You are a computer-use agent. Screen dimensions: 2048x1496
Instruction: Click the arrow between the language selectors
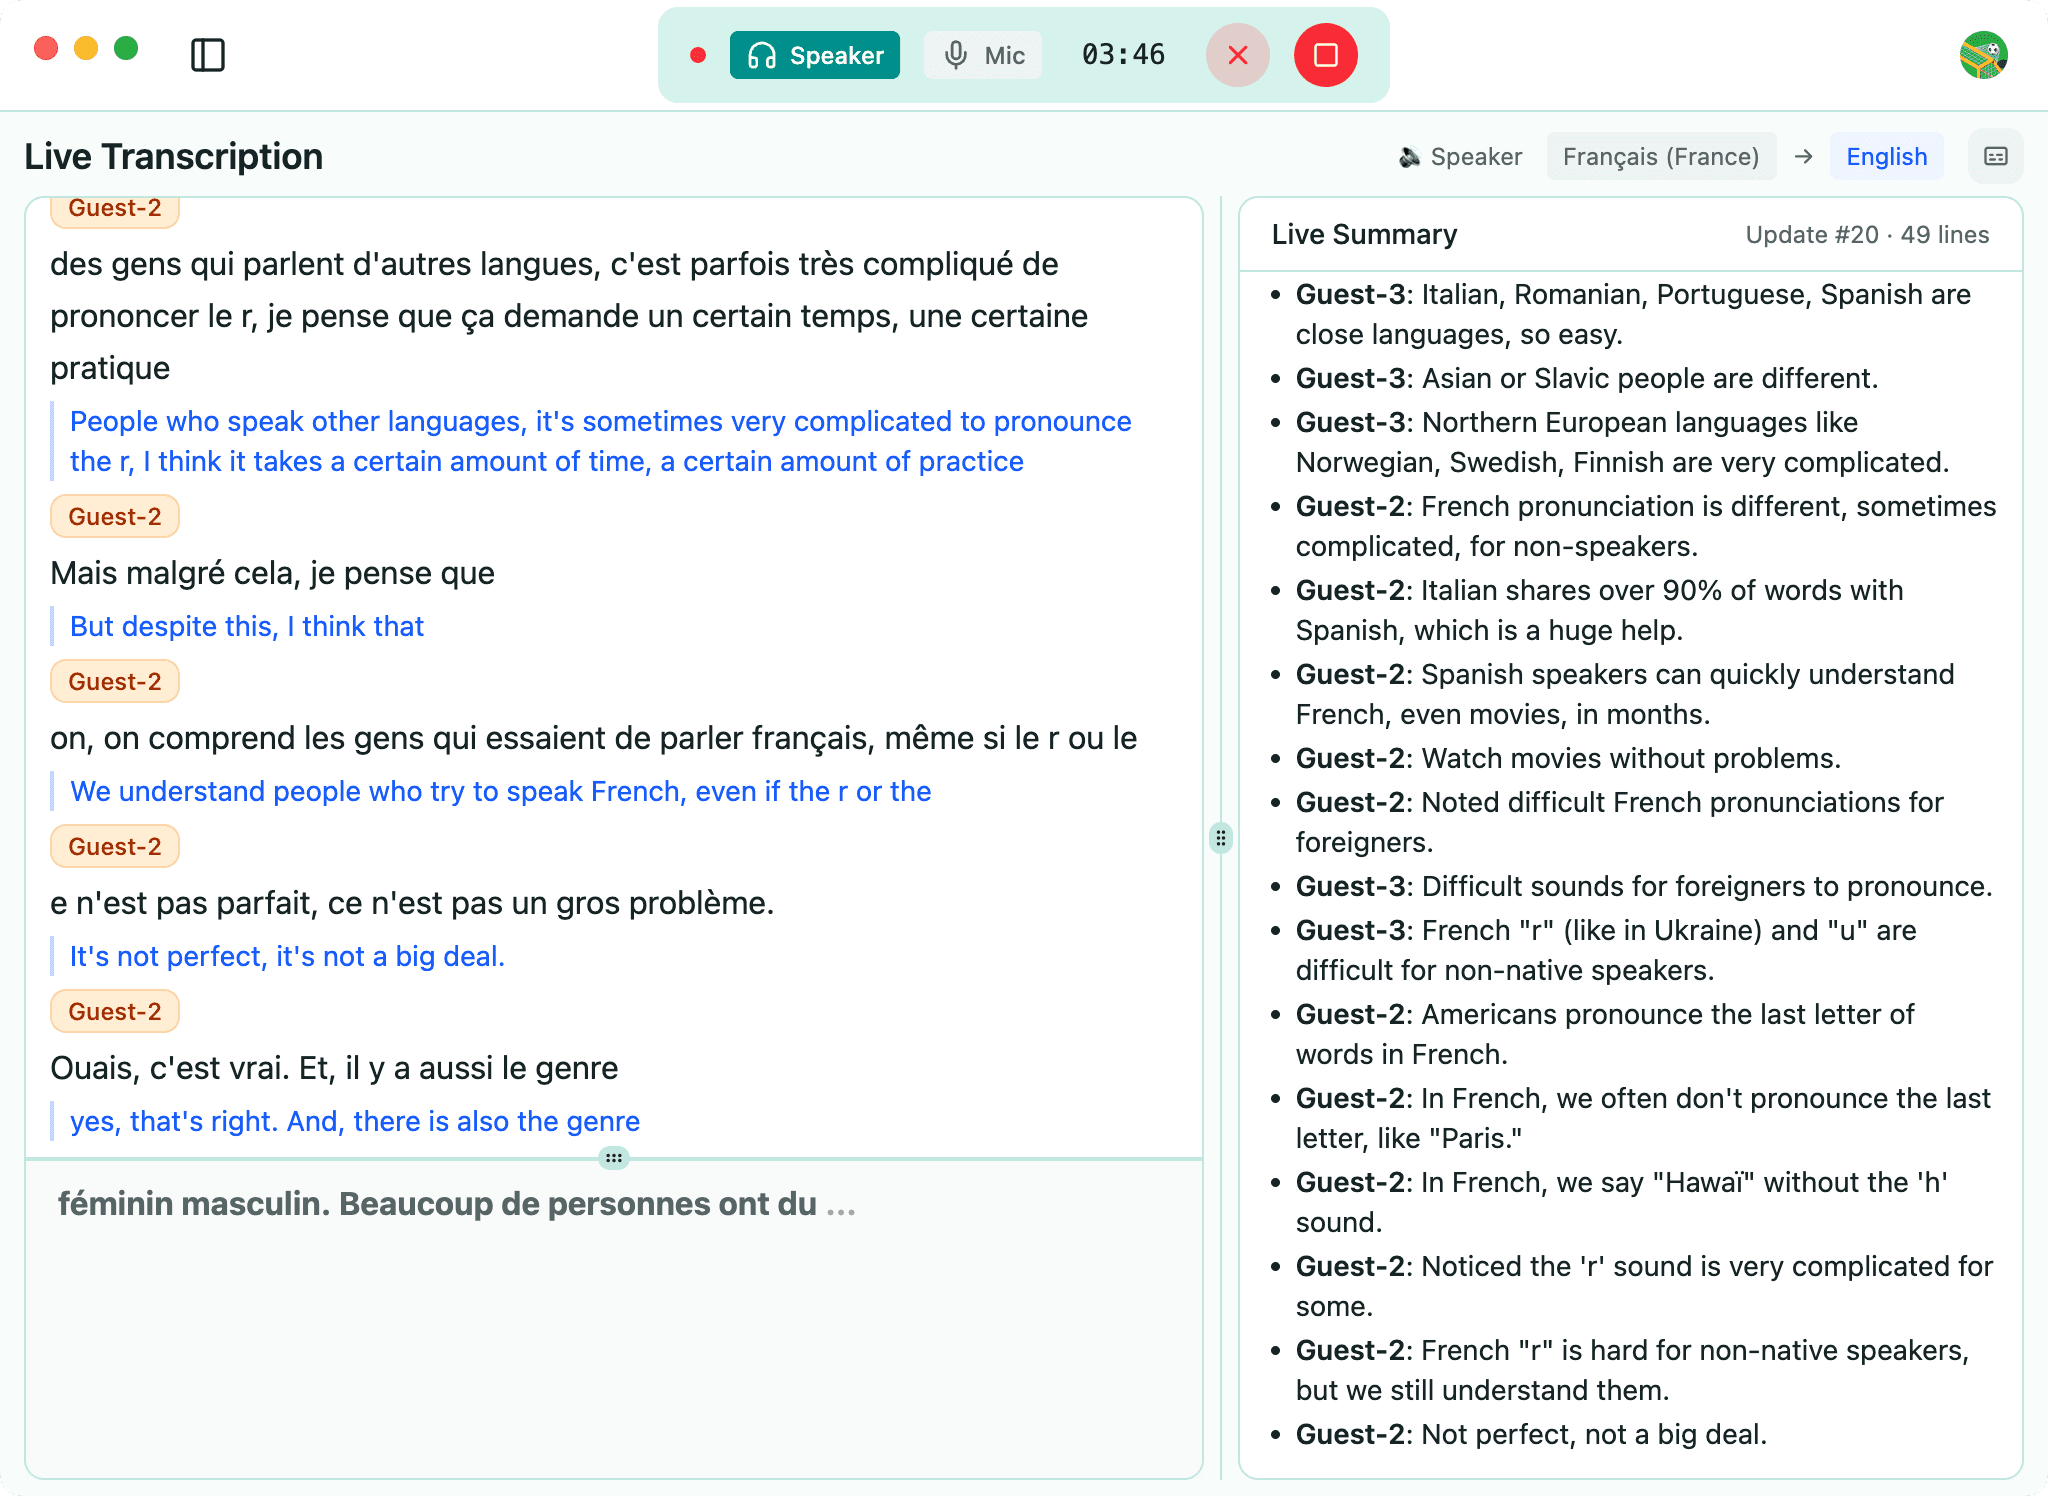click(1804, 156)
